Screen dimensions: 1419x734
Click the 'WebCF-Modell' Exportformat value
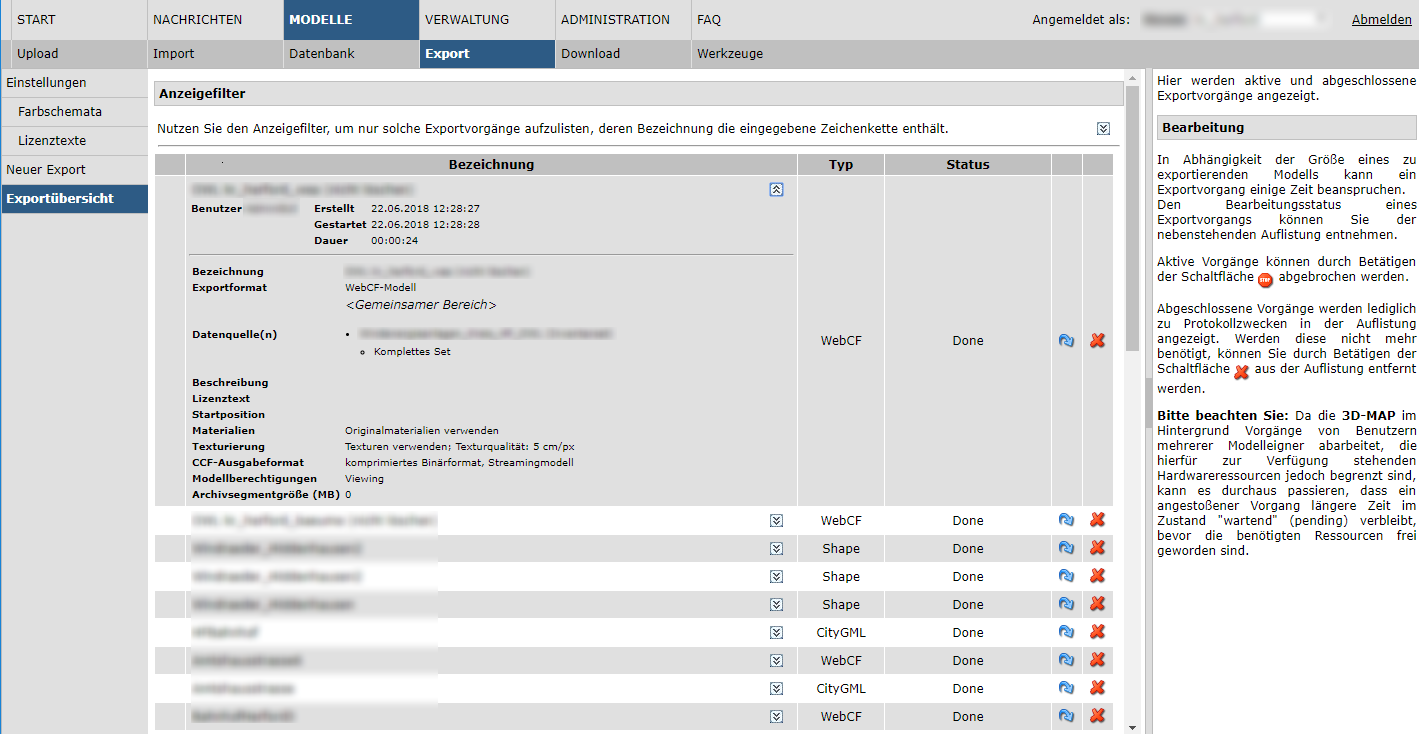coord(380,288)
